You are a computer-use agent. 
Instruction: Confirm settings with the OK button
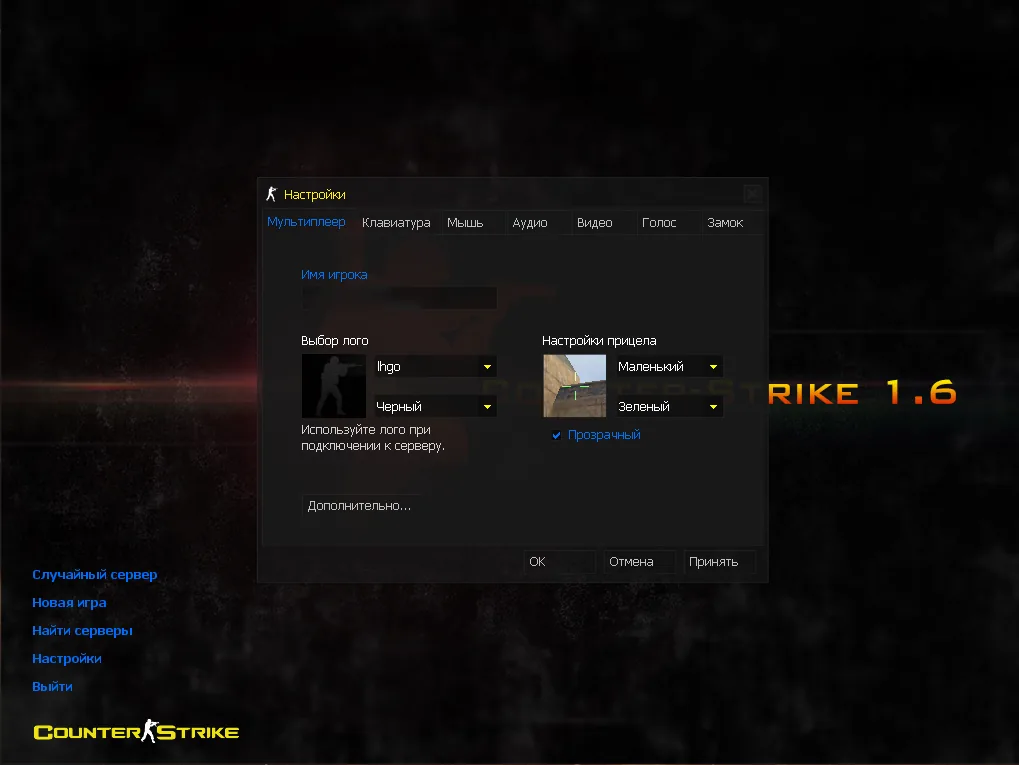560,562
